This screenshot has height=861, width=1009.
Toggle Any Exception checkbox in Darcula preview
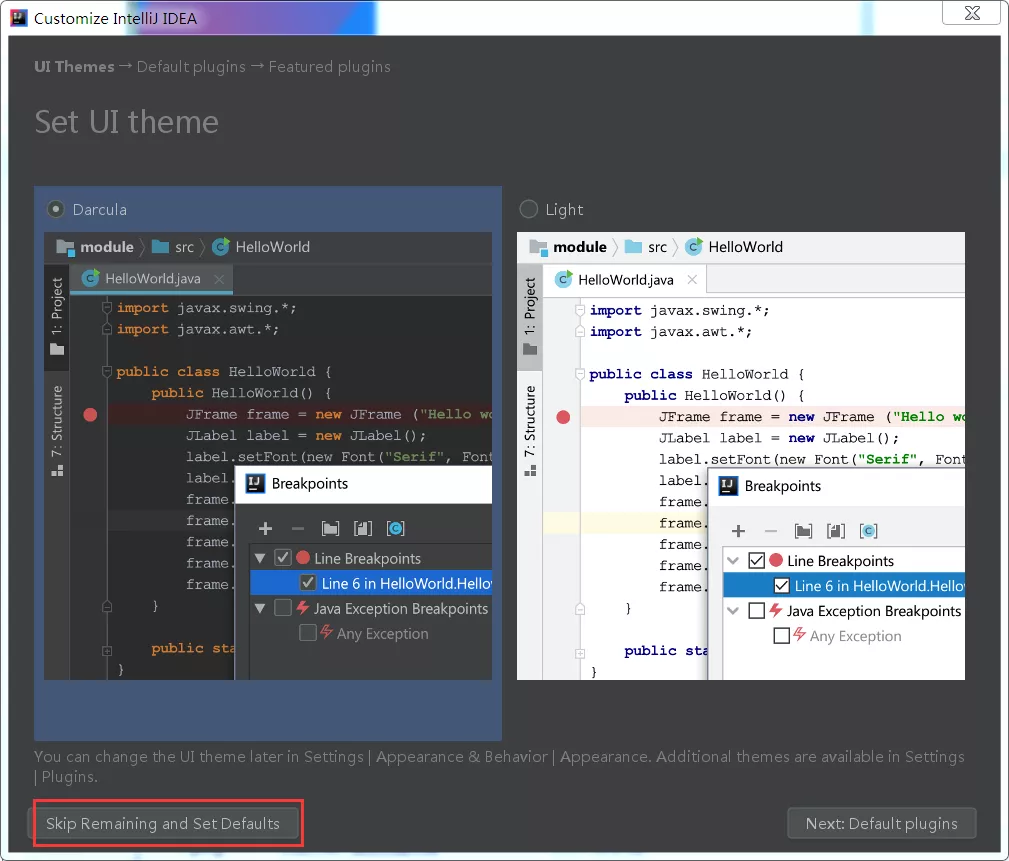pyautogui.click(x=308, y=633)
